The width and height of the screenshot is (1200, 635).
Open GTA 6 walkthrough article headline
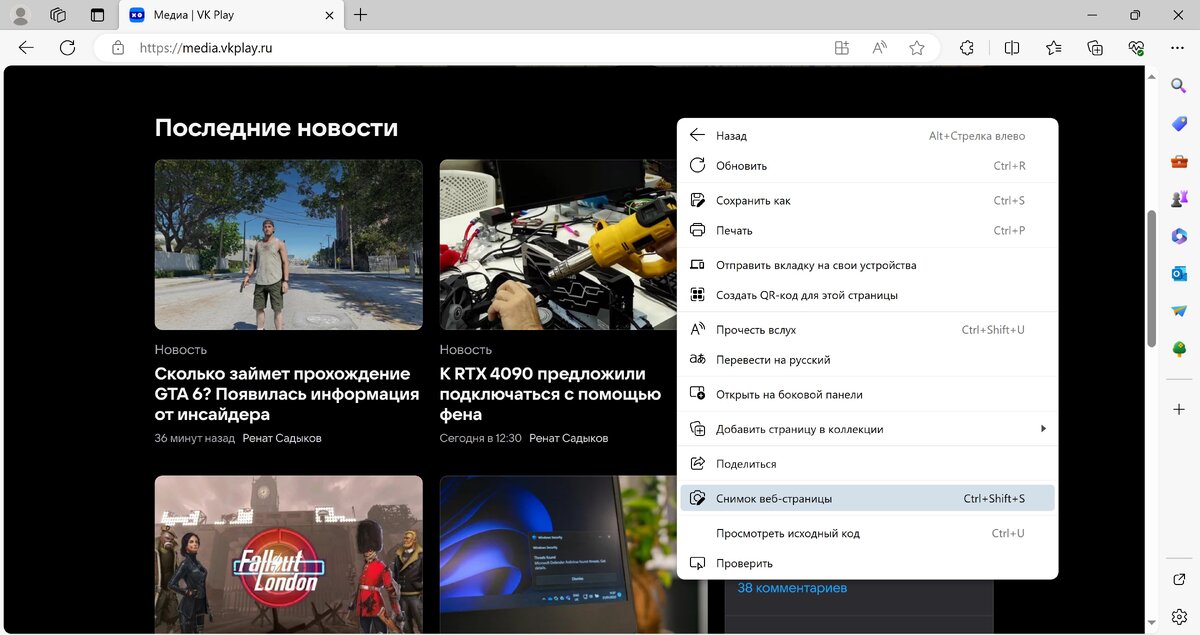click(x=287, y=394)
